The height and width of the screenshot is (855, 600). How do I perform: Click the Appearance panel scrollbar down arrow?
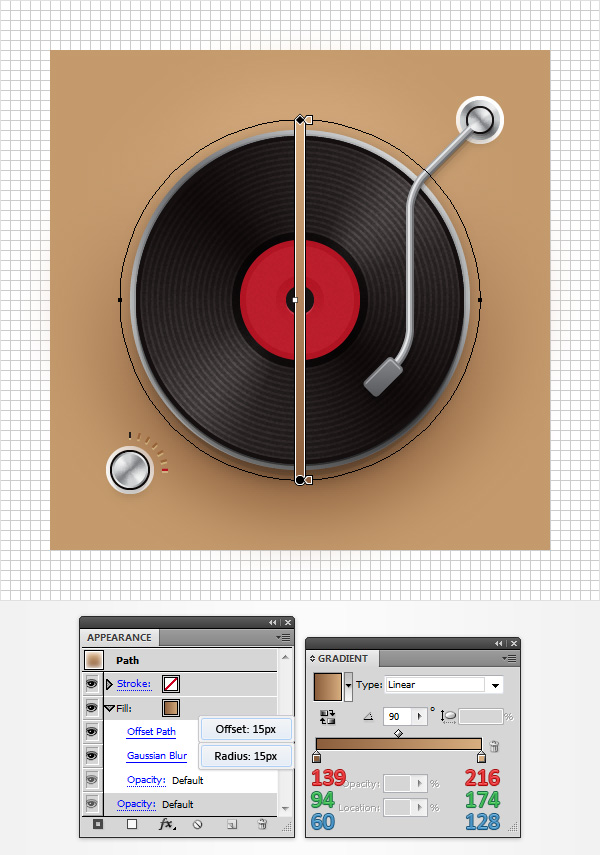(x=286, y=809)
